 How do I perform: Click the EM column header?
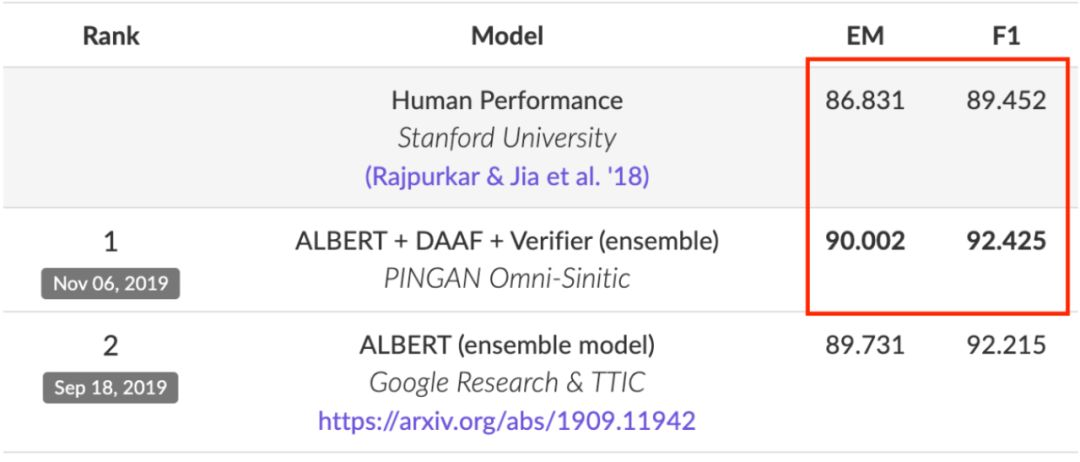tap(864, 37)
